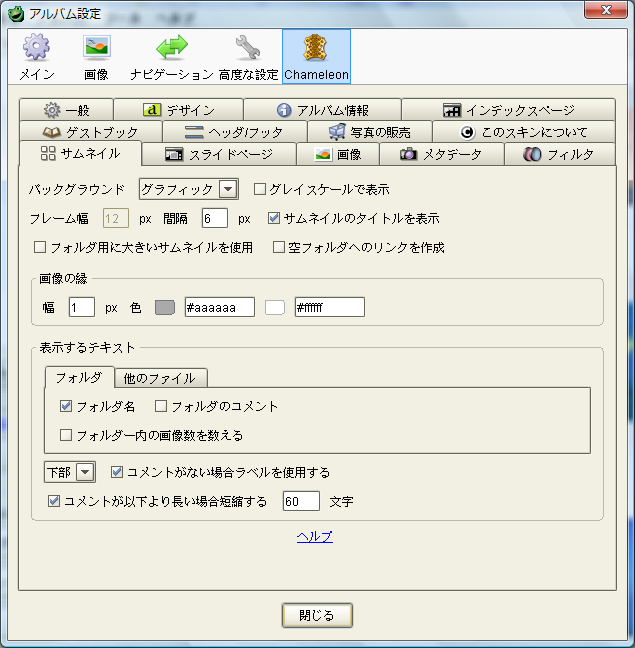The width and height of the screenshot is (635, 648).
Task: Click the frog icon in title bar
Action: (16, 14)
